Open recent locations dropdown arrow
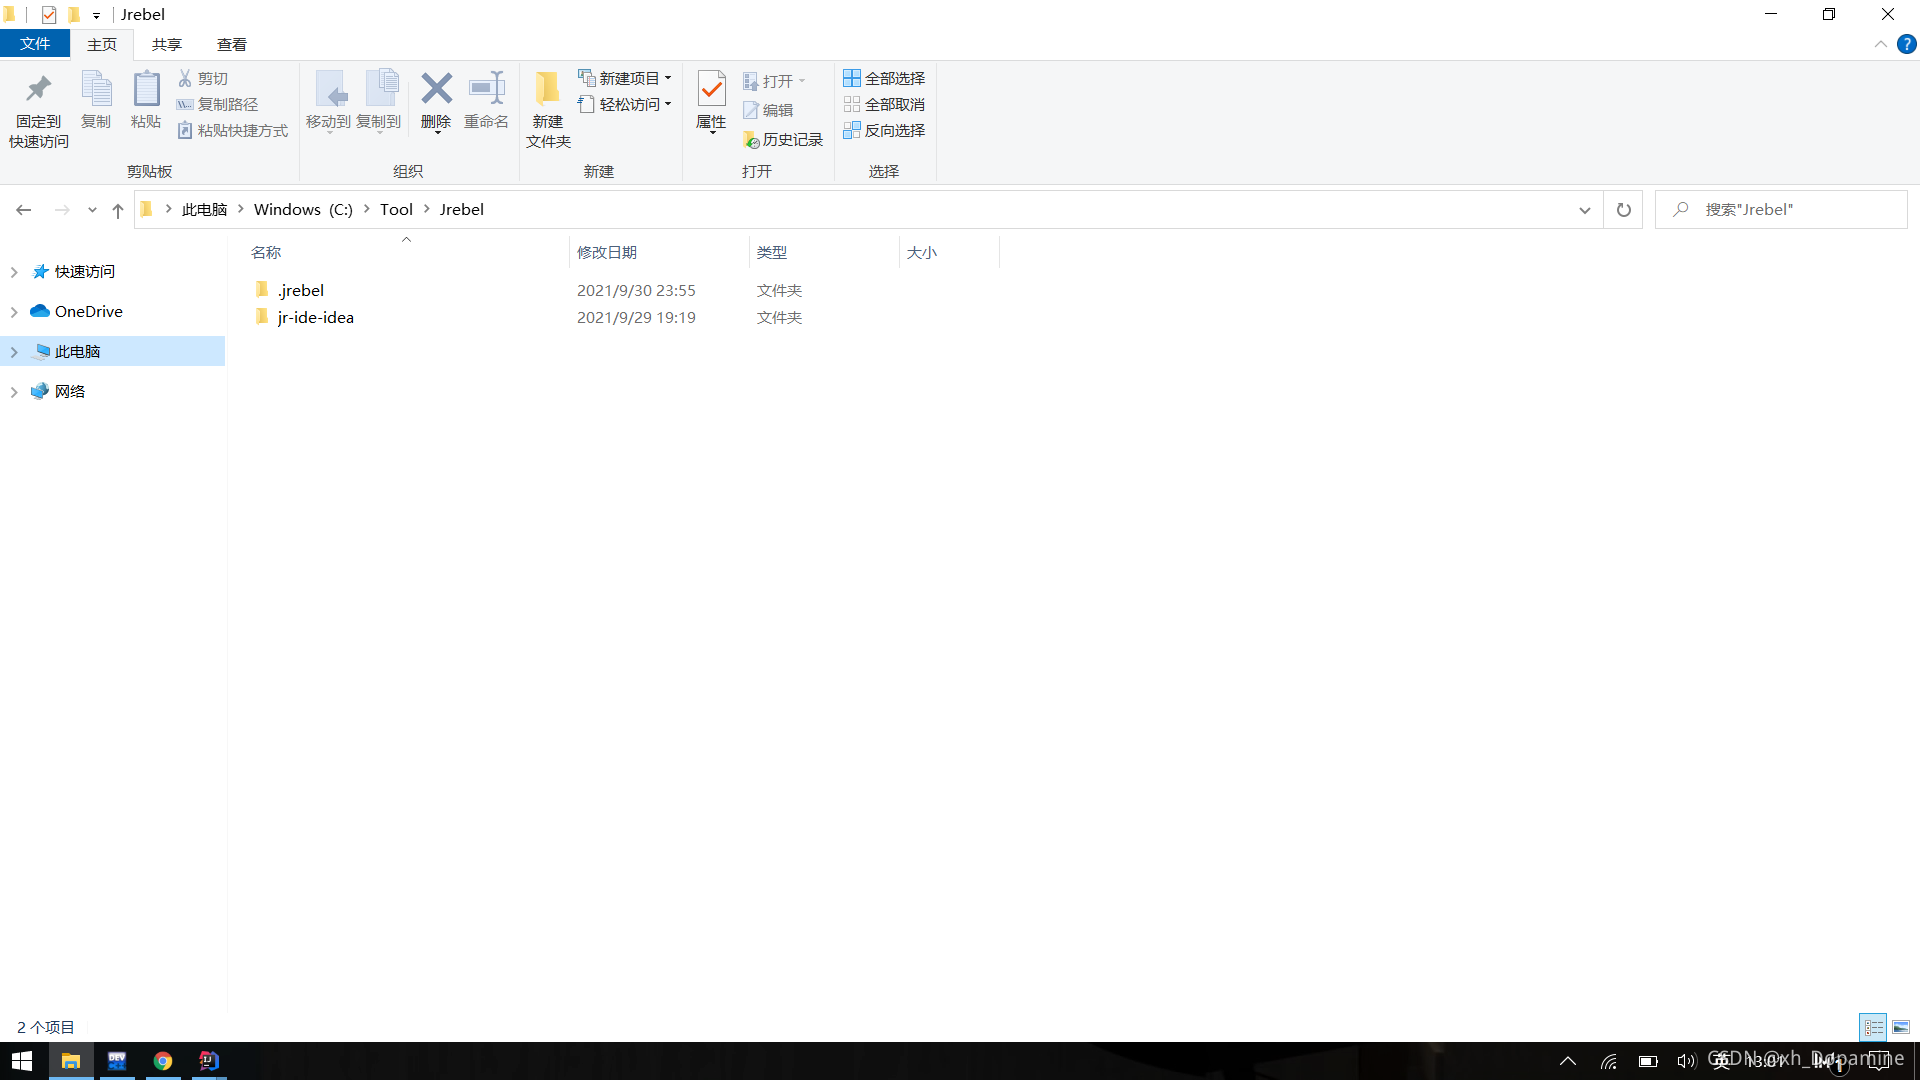Screen dimensions: 1920x1080 tap(92, 210)
